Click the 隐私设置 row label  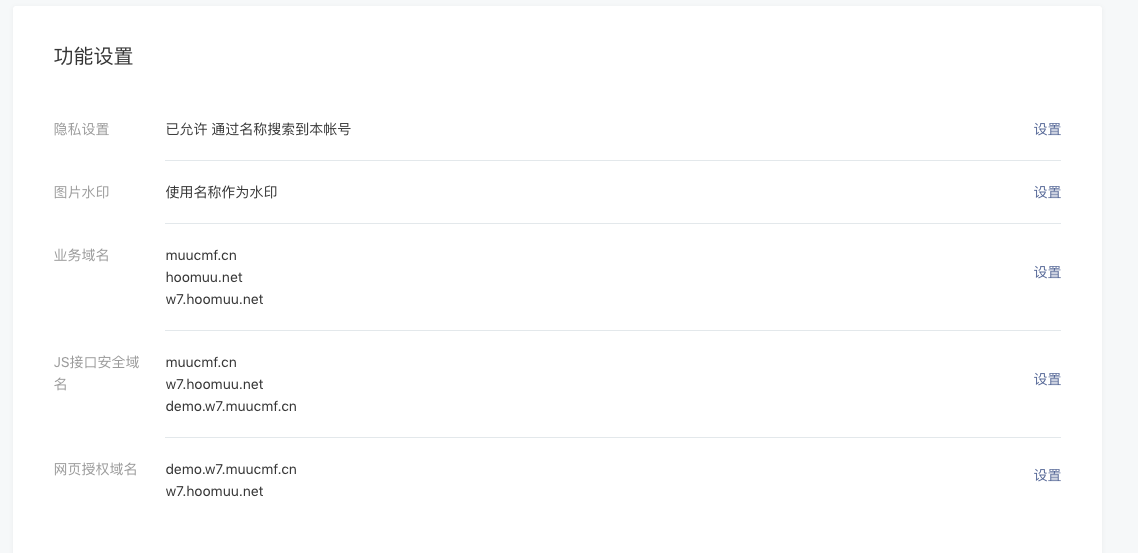81,129
